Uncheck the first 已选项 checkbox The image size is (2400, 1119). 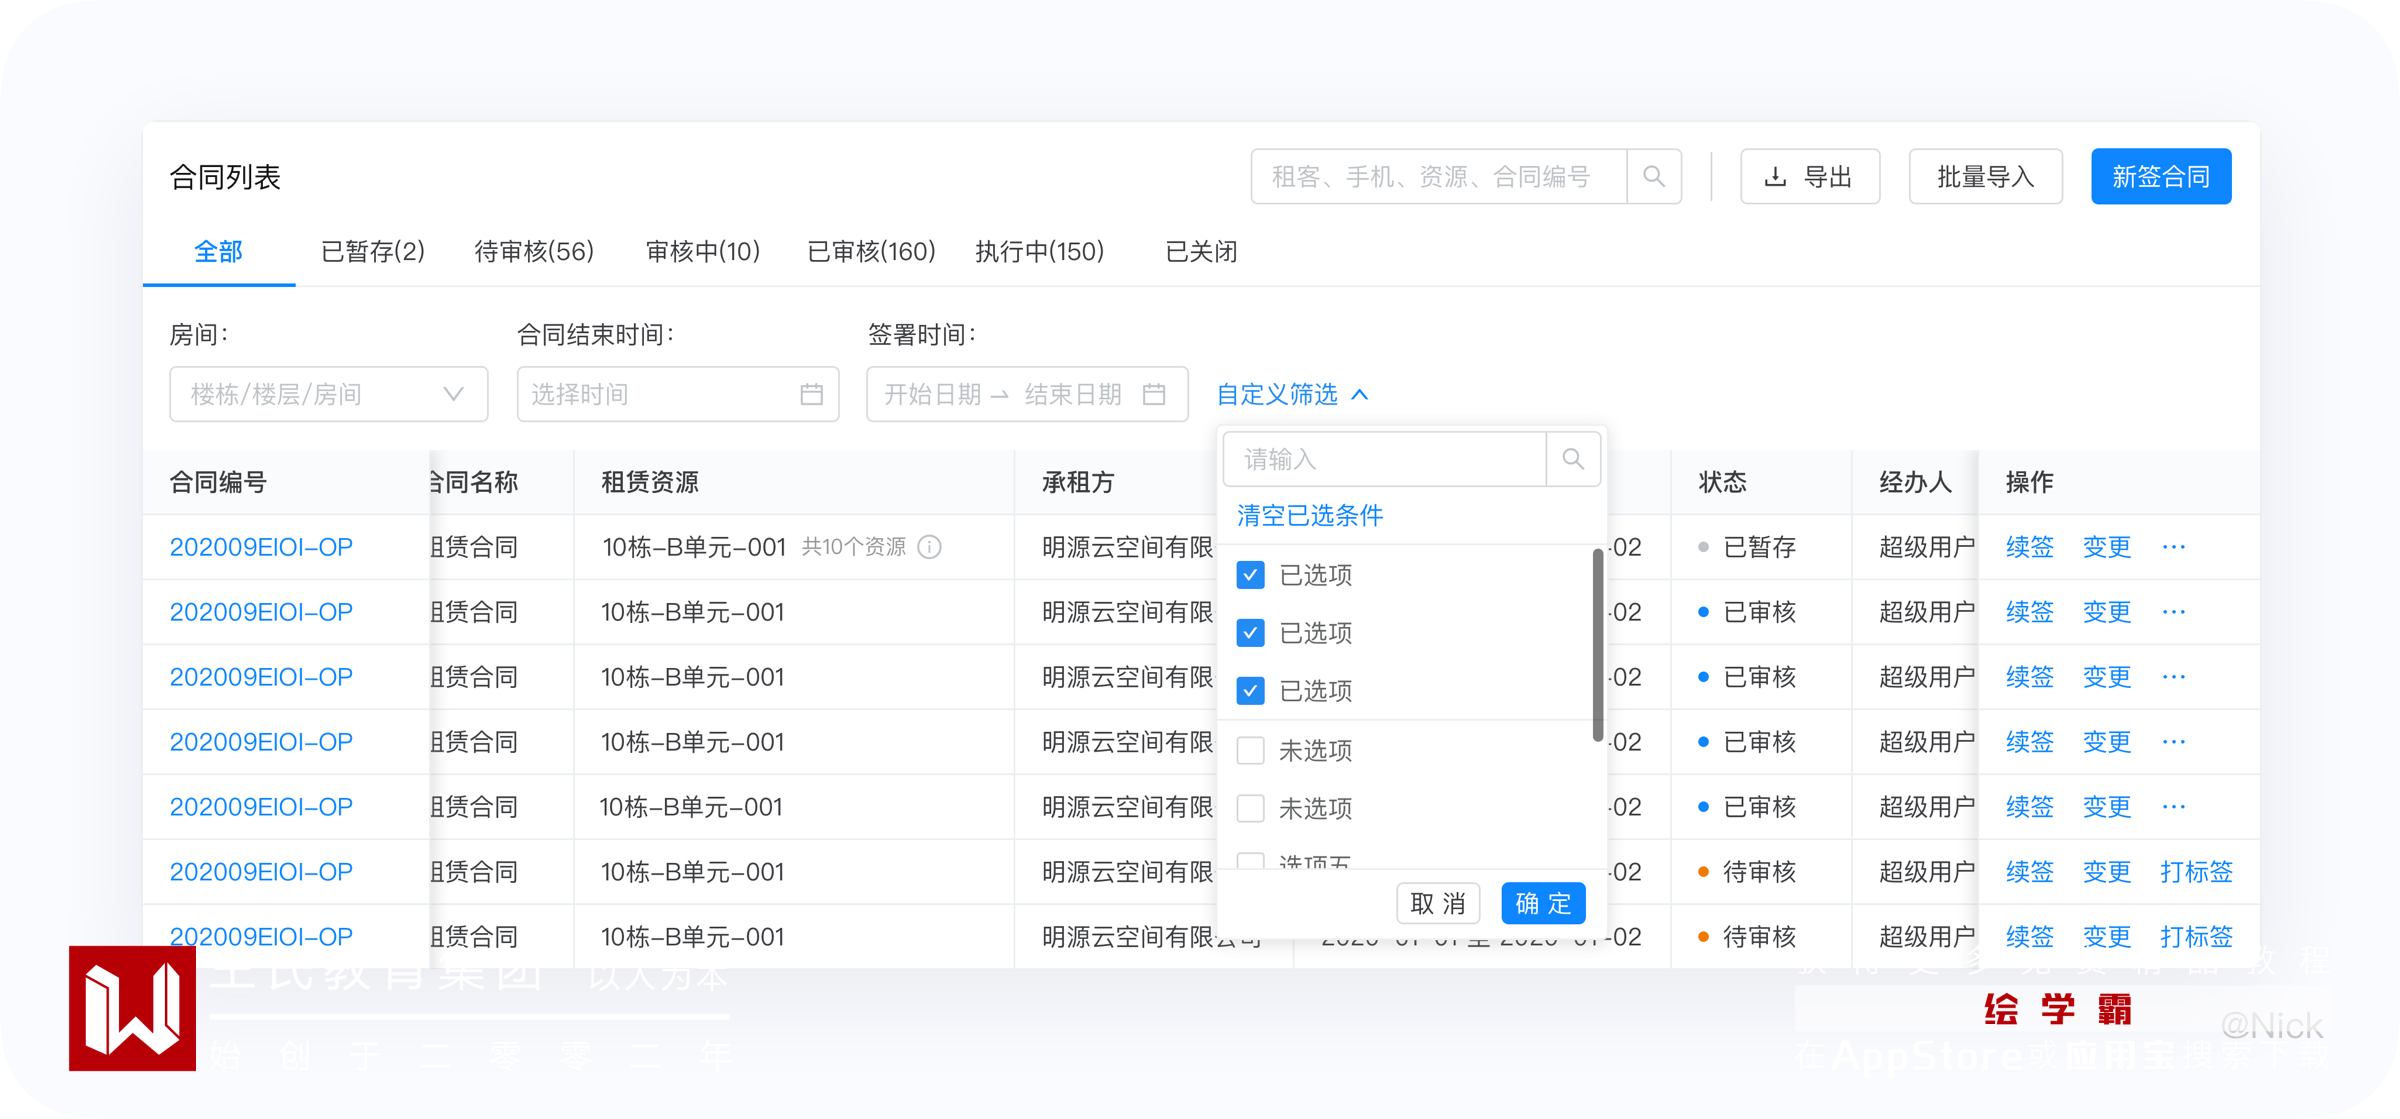1250,575
